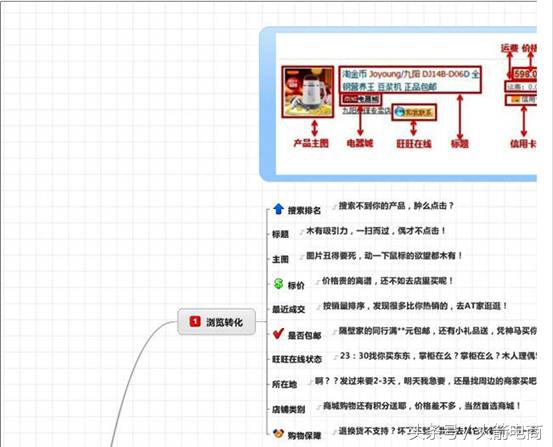553x447 pixels.
Task: Click the note starting with 商城购物还有积分送耶
Action: point(422,406)
